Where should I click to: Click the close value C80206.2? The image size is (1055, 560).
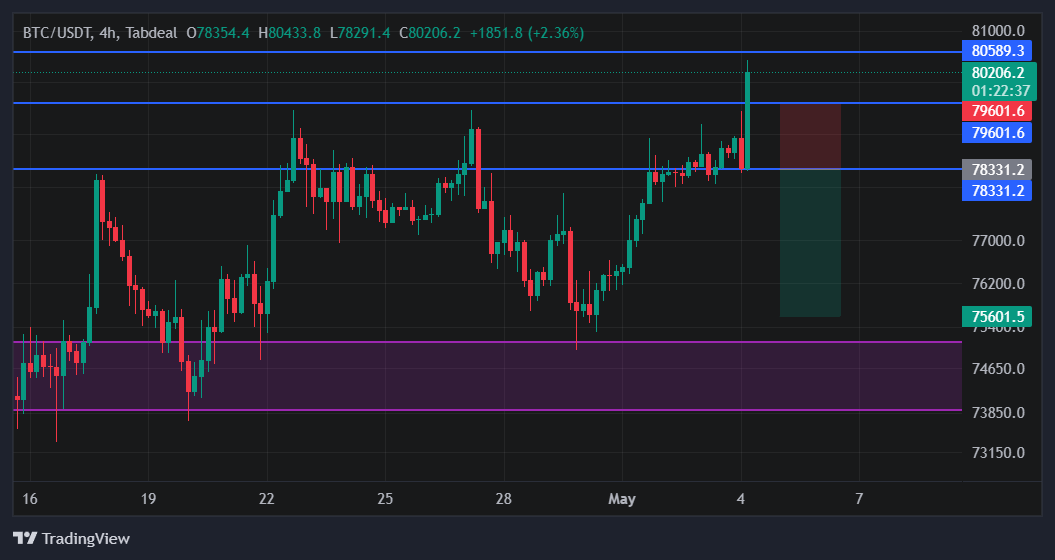pyautogui.click(x=430, y=32)
